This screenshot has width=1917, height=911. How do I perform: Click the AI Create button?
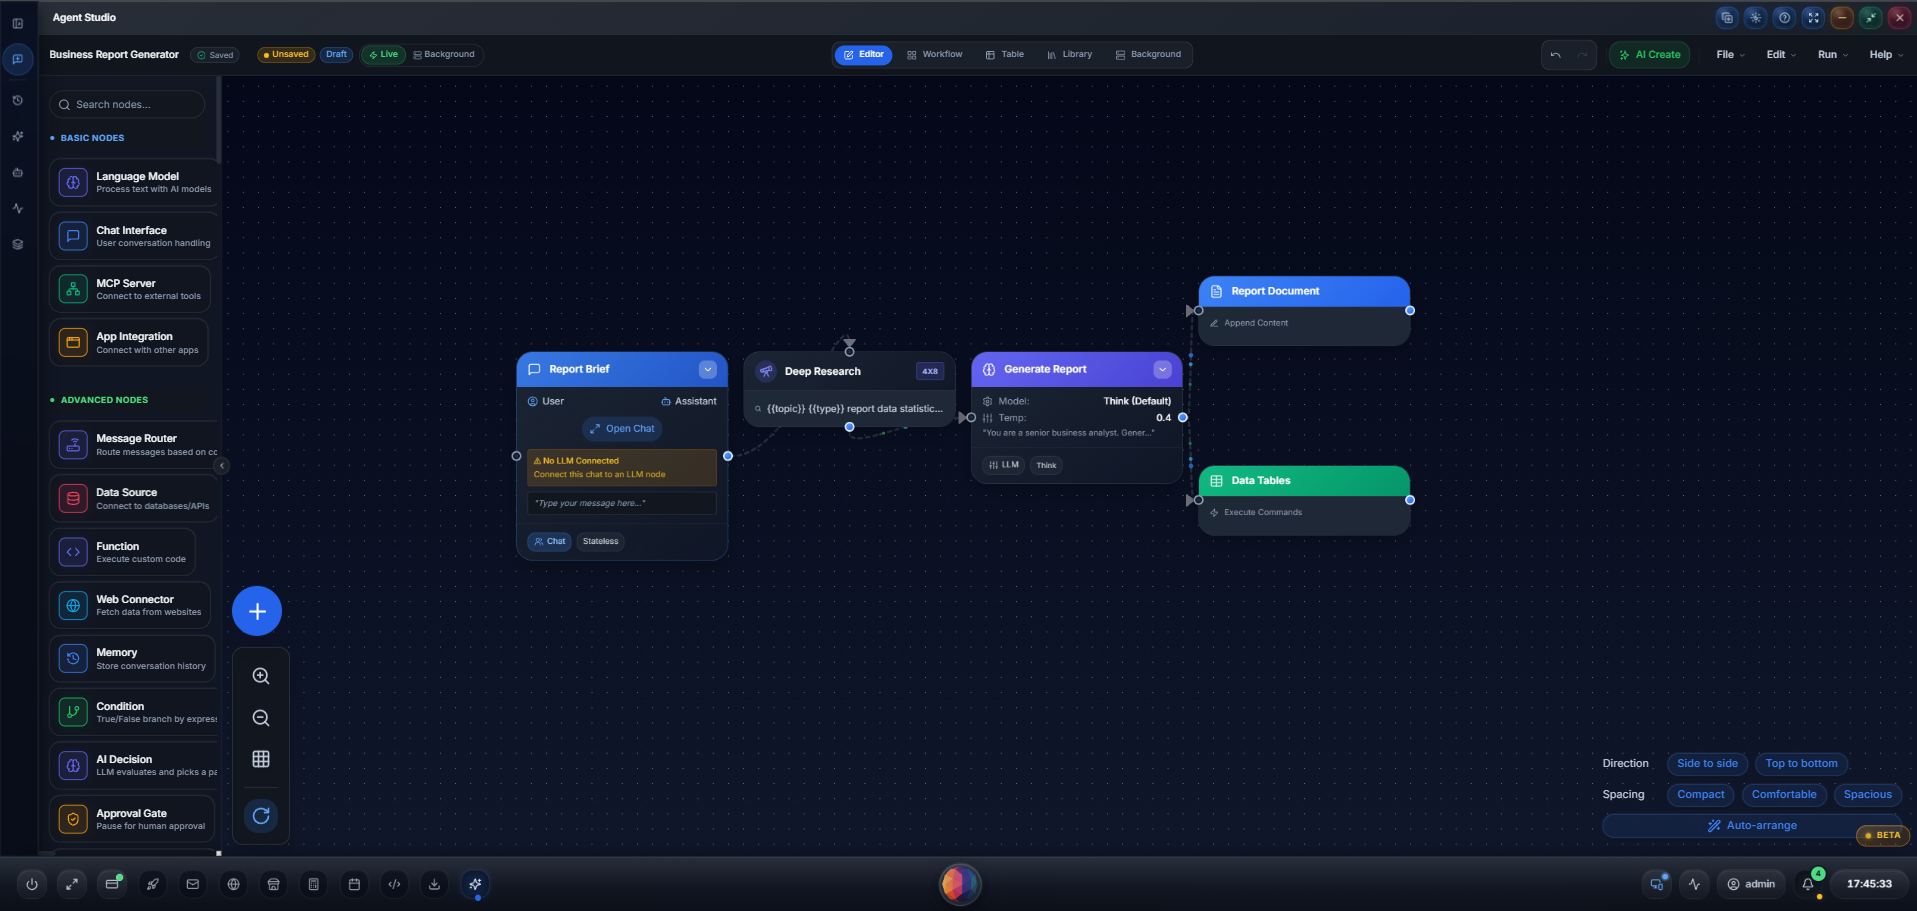pos(1649,55)
